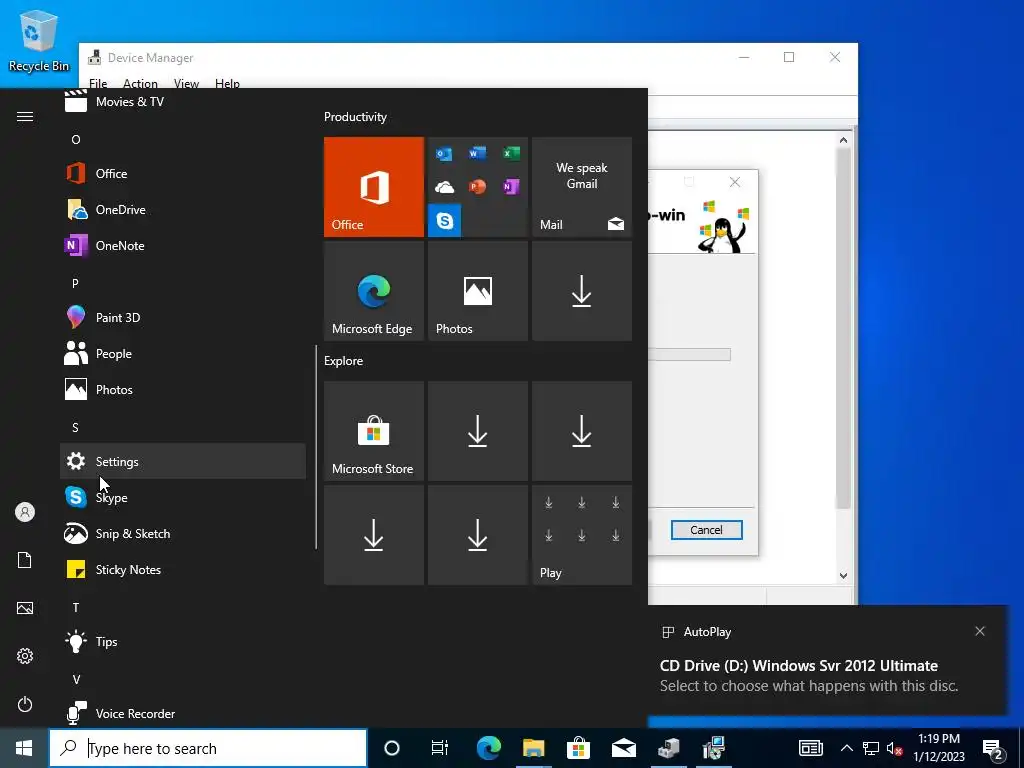The image size is (1024, 768).
Task: Click the Start menu tiles scrollbar
Action: coord(316,447)
